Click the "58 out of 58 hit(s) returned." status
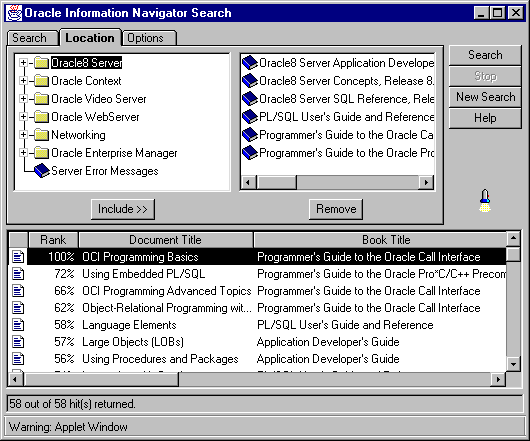The height and width of the screenshot is (441, 530). (x=72, y=404)
